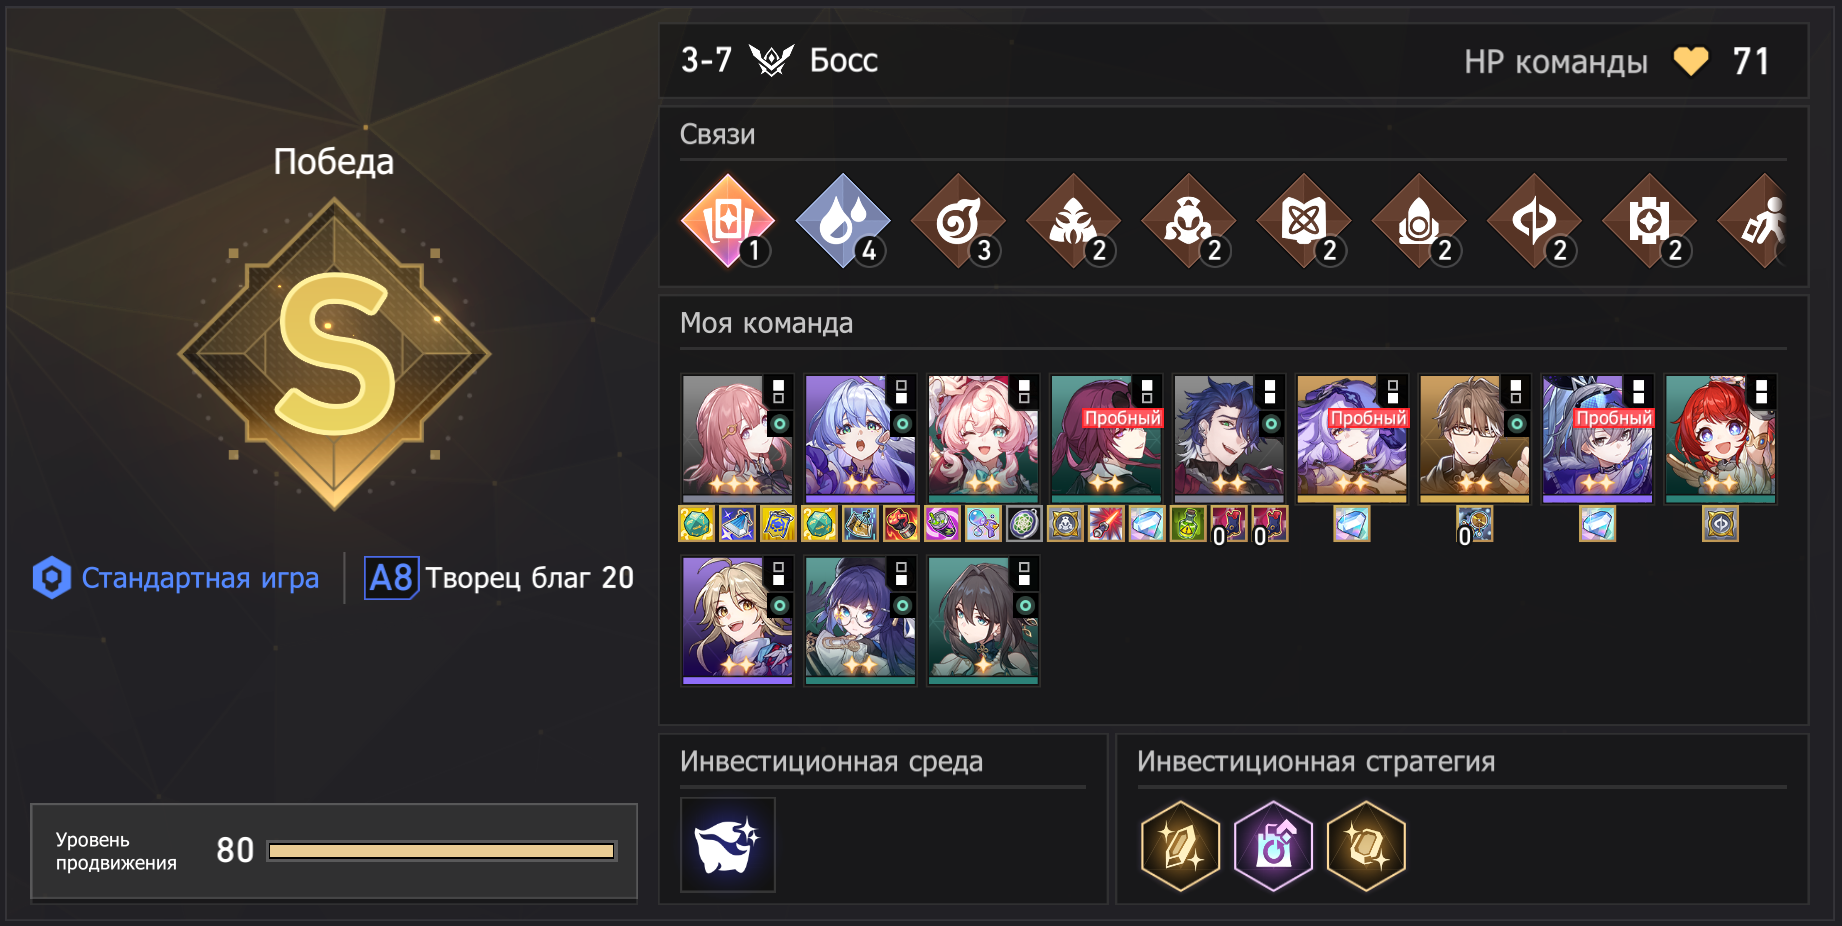Click the progression level 80 progress bar
Image resolution: width=1842 pixels, height=926 pixels.
[x=442, y=851]
